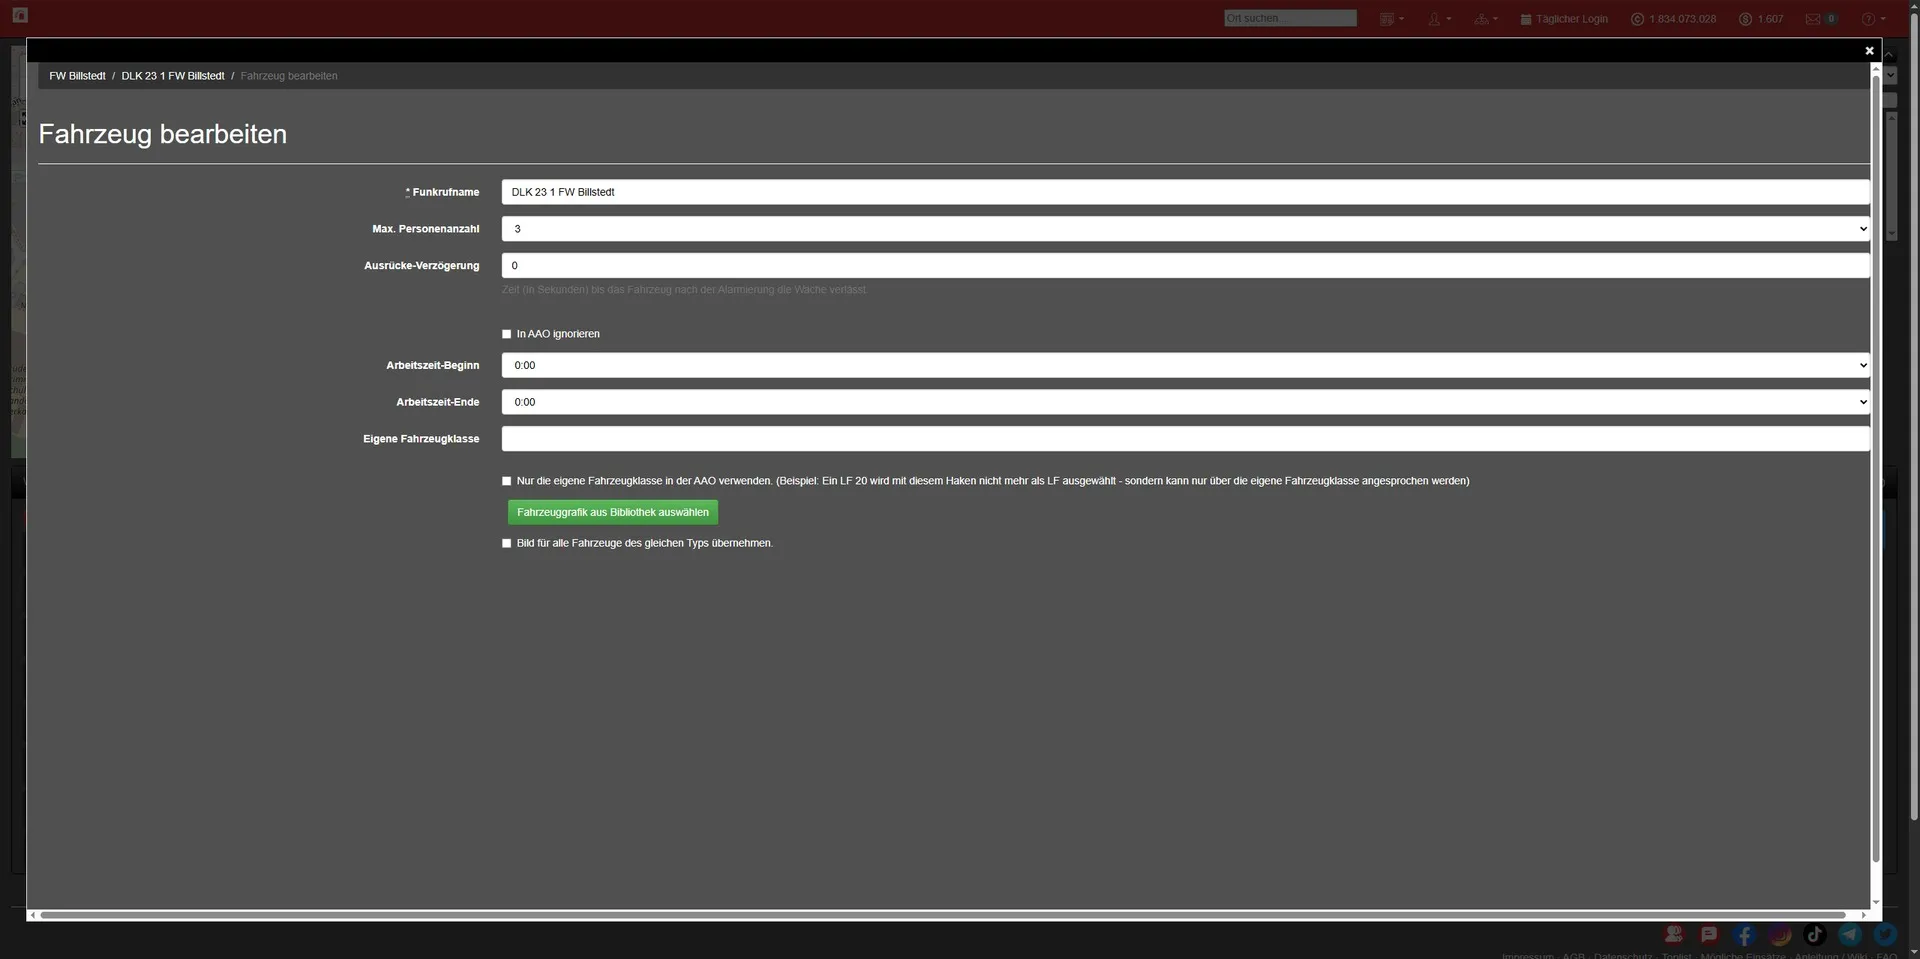Image resolution: width=1920 pixels, height=959 pixels.
Task: Open the Facebook icon link
Action: (x=1744, y=935)
